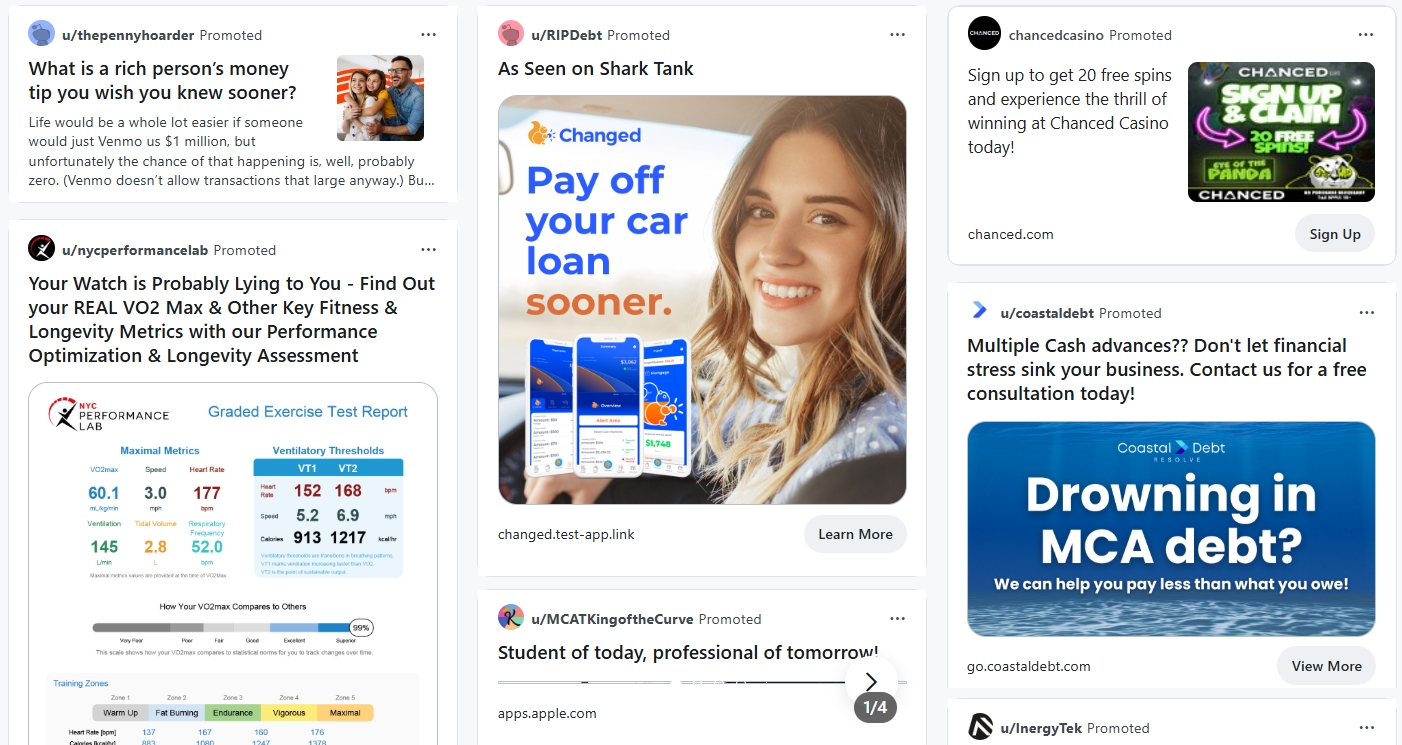1402x745 pixels.
Task: Advance carousel with the next arrow
Action: tap(871, 681)
